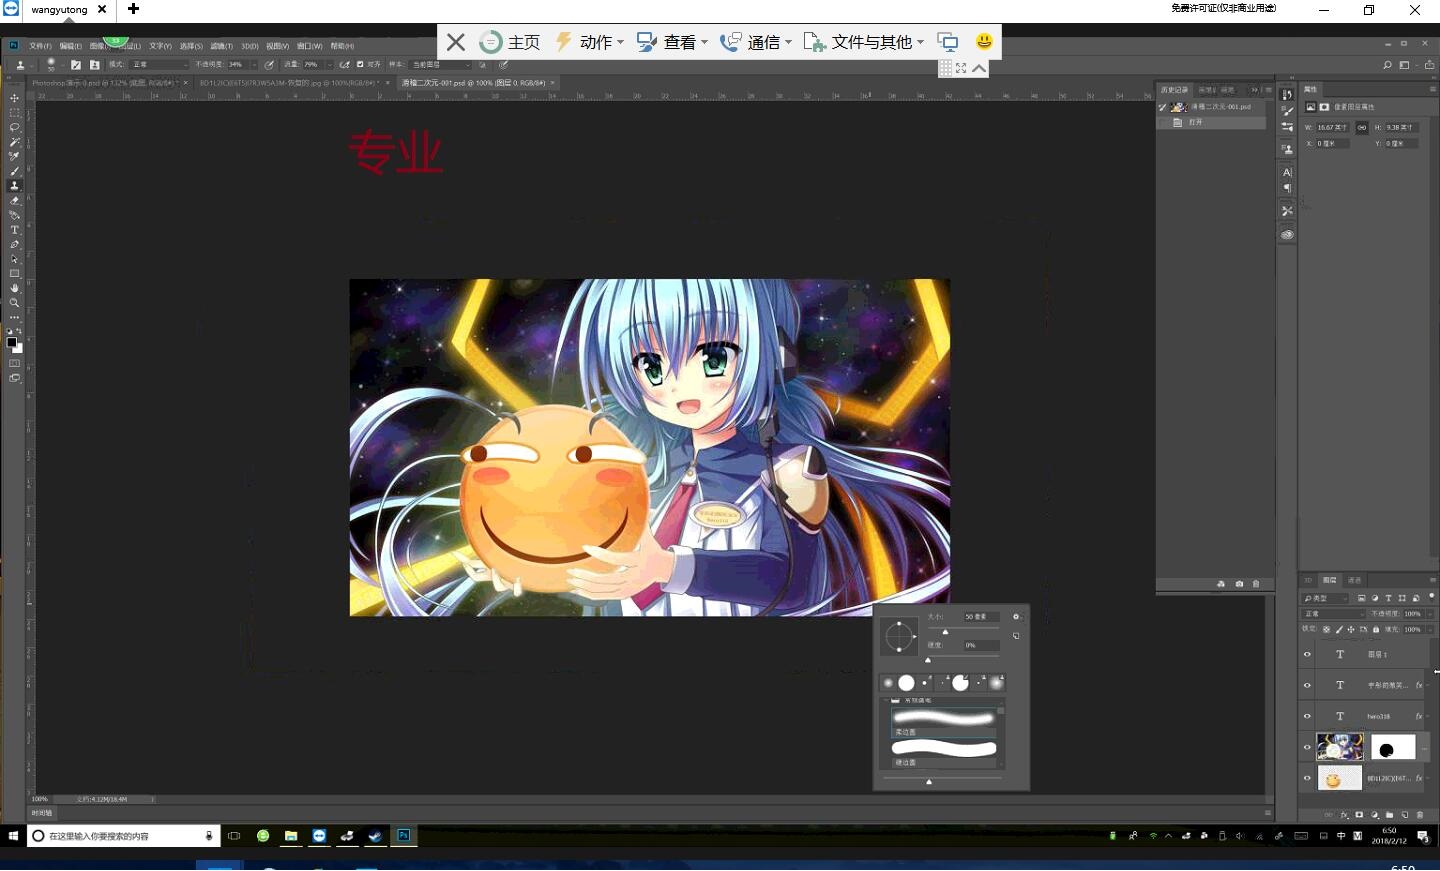The width and height of the screenshot is (1440, 871).
Task: Hide the anime girl masked layer
Action: [1307, 747]
